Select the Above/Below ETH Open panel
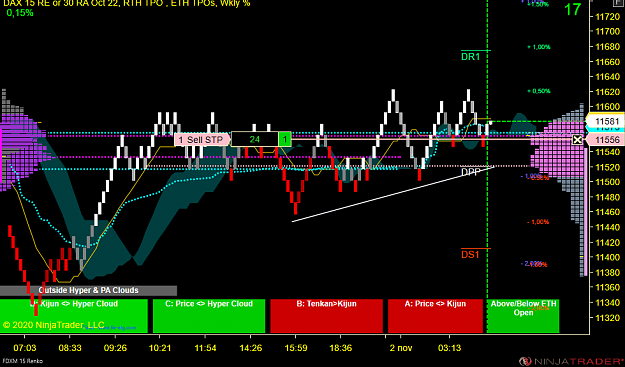The image size is (625, 367). [523, 316]
